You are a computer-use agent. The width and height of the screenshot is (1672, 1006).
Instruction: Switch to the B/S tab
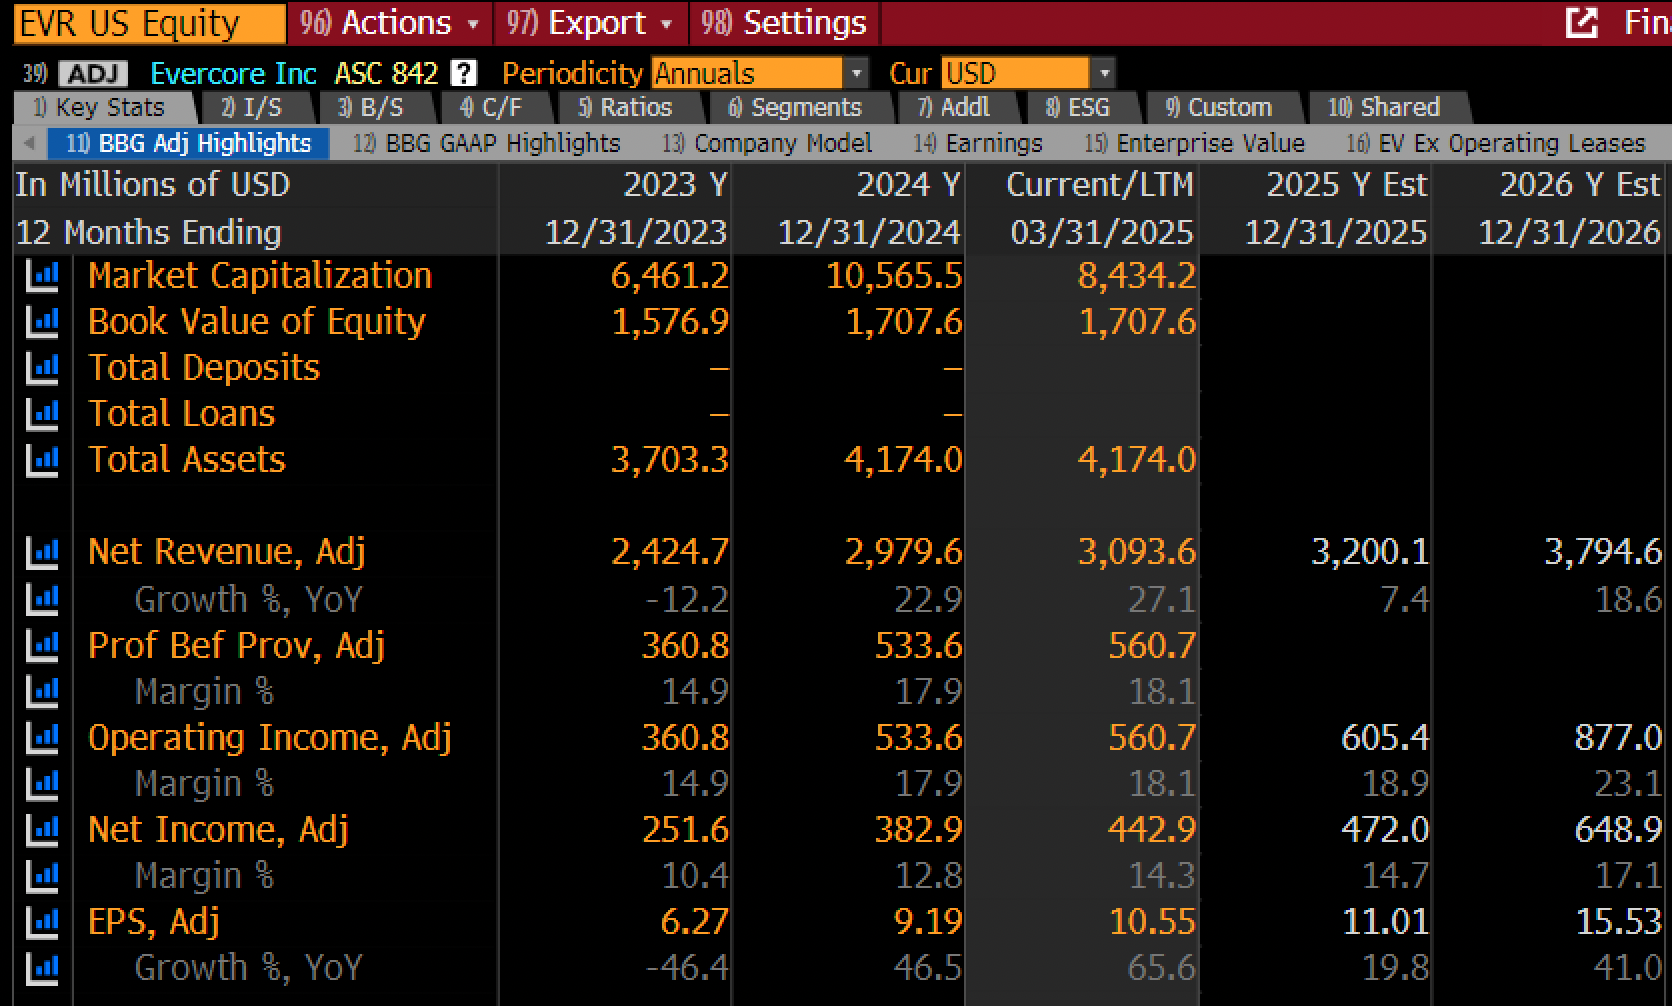click(371, 108)
